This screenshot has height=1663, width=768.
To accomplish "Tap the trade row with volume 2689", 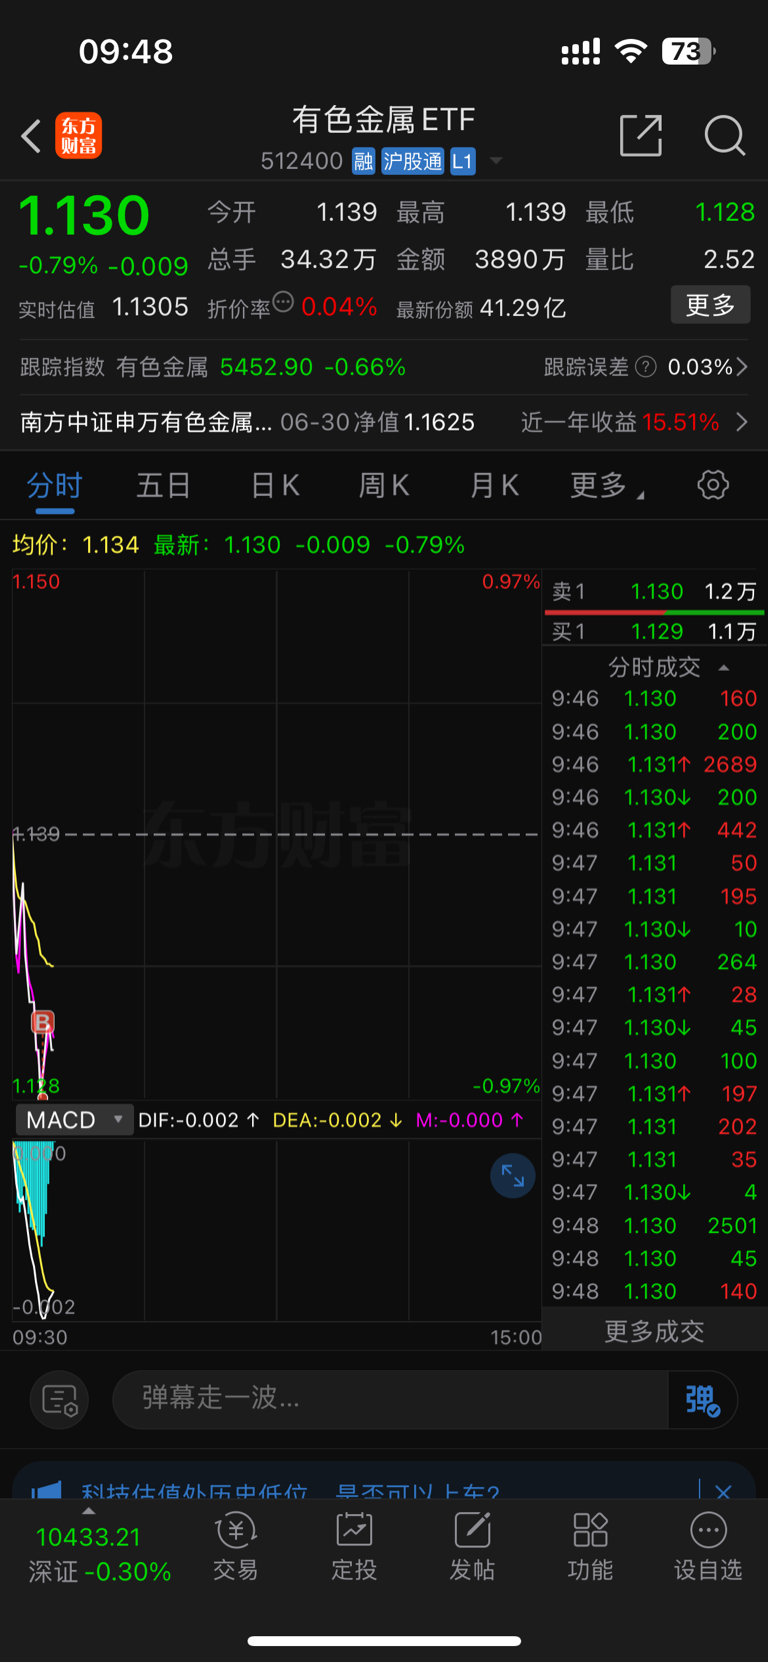I will [x=654, y=764].
